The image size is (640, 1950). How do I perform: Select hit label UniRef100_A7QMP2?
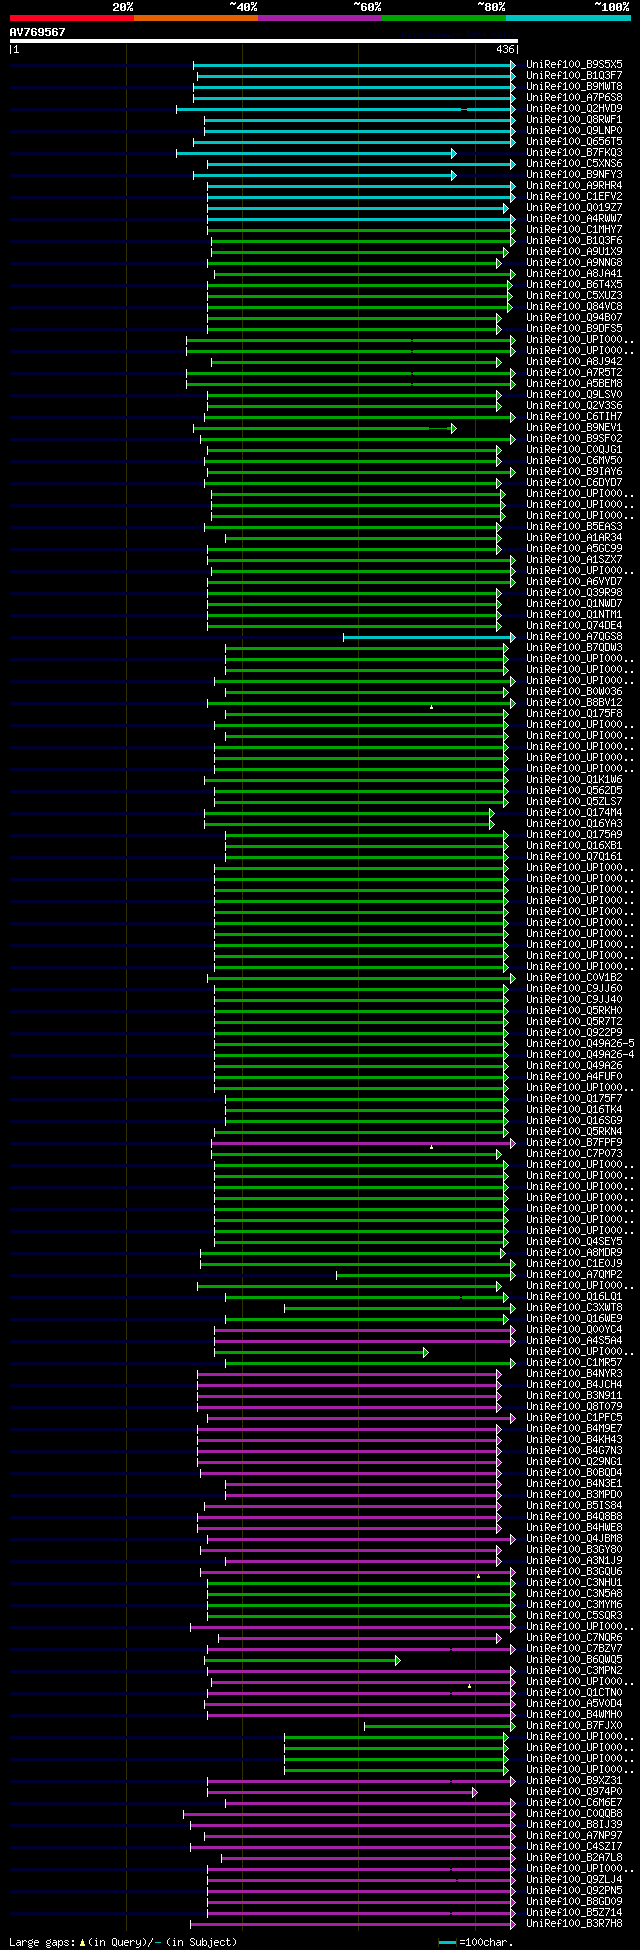(x=574, y=1274)
